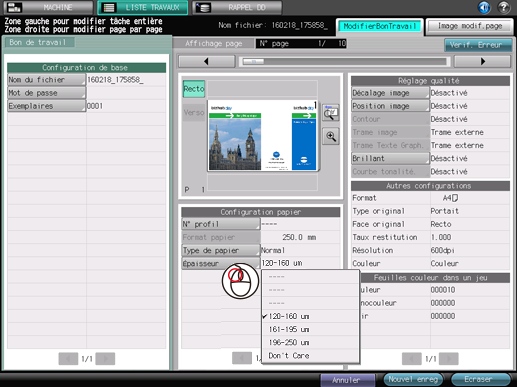Viewport: 517px width, 387px height.
Task: Click the file name value 160218_175858_
Action: pyautogui.click(x=115, y=80)
